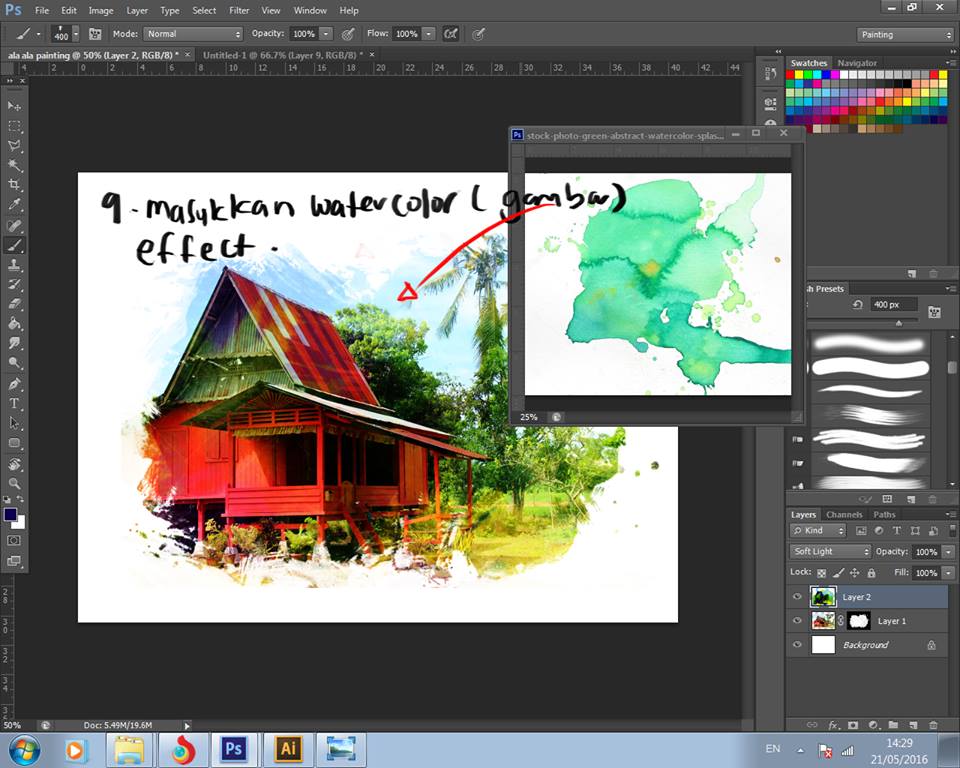960x768 pixels.
Task: Open the Soft Light blend mode dropdown
Action: (831, 552)
